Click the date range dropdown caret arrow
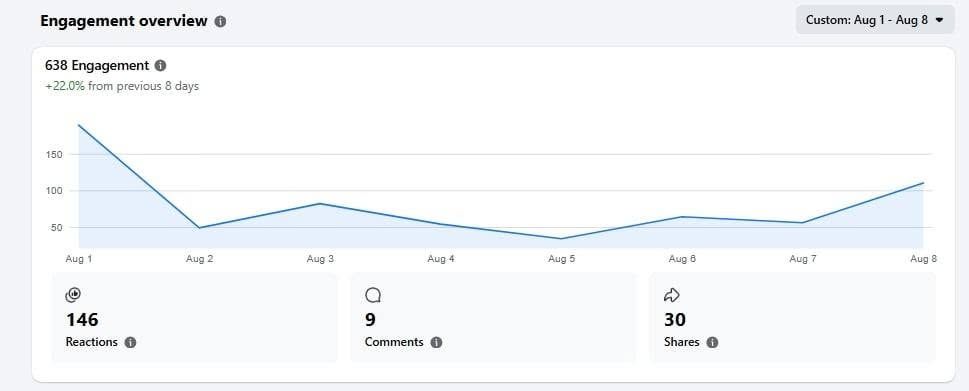 click(x=939, y=20)
